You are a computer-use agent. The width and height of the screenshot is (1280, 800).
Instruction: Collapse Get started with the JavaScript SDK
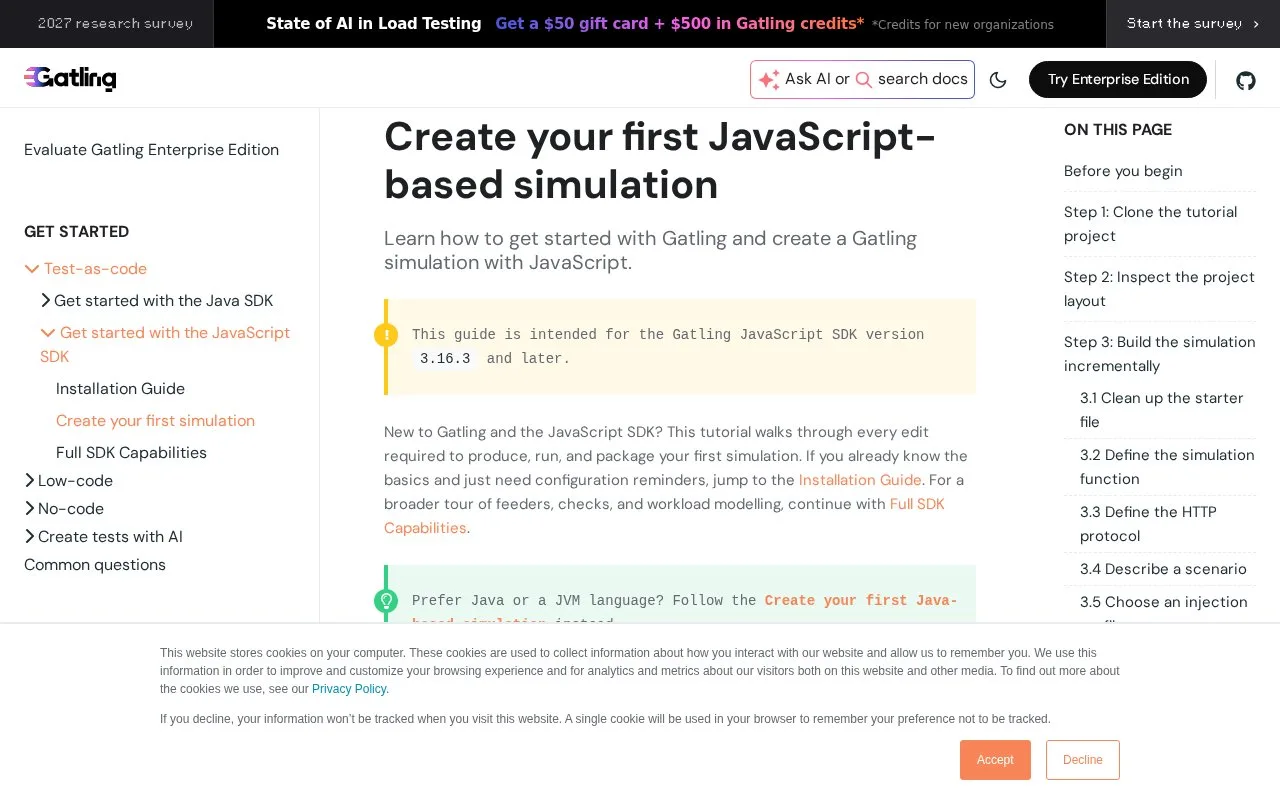(165, 345)
